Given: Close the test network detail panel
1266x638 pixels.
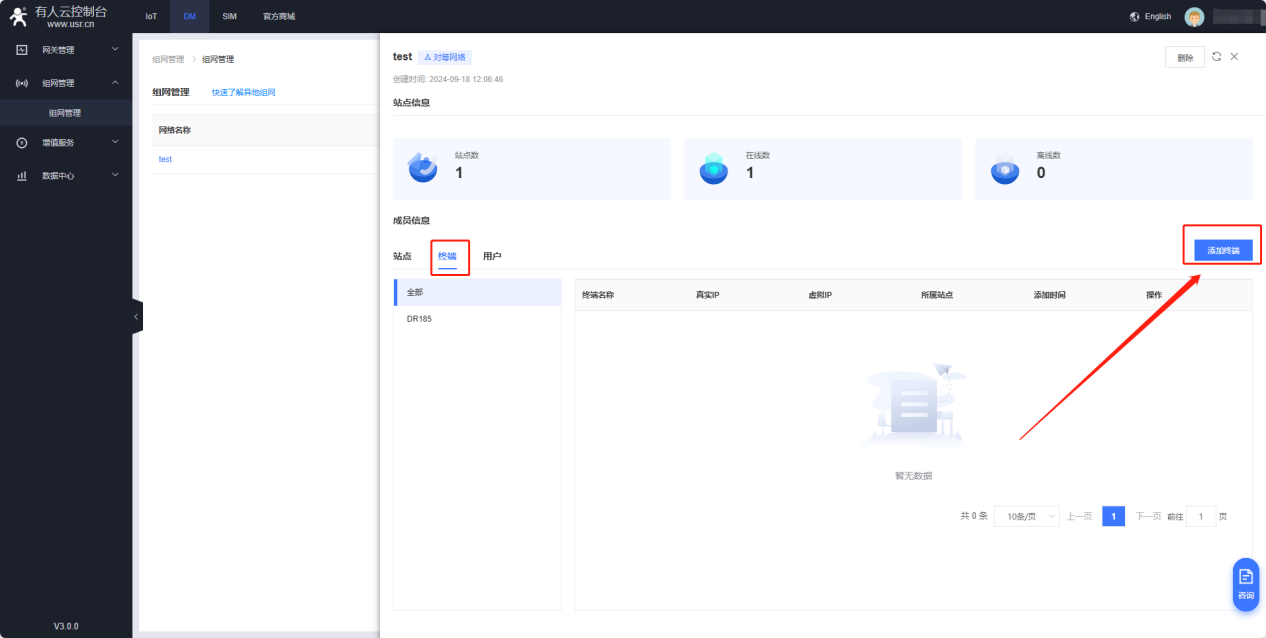Looking at the screenshot, I should pos(1234,57).
